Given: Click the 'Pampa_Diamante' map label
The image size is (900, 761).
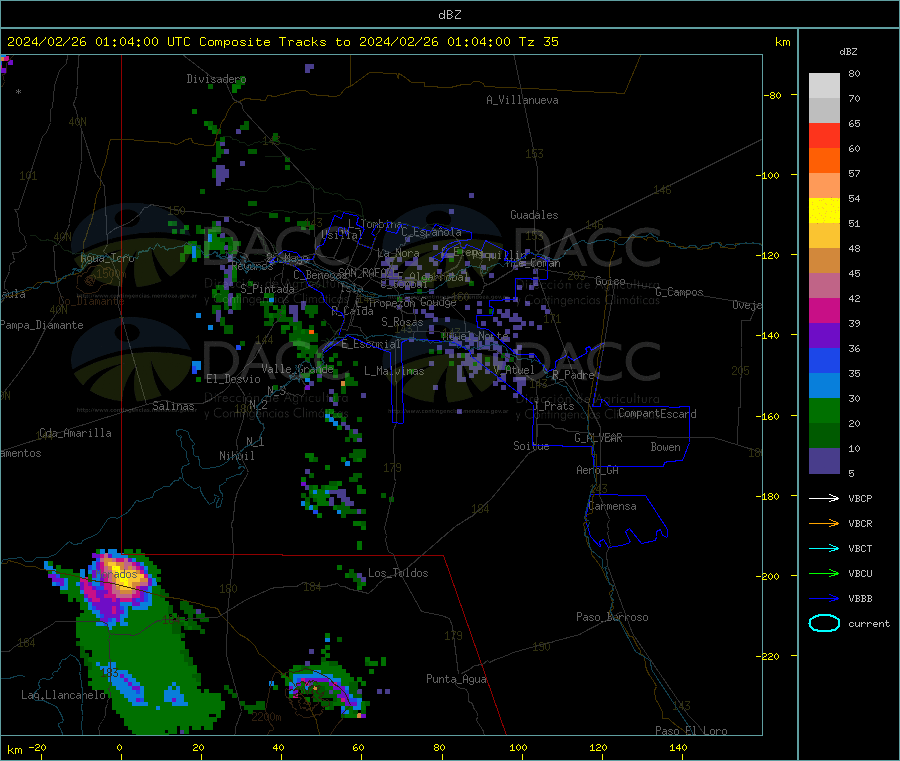Looking at the screenshot, I should click(41, 325).
